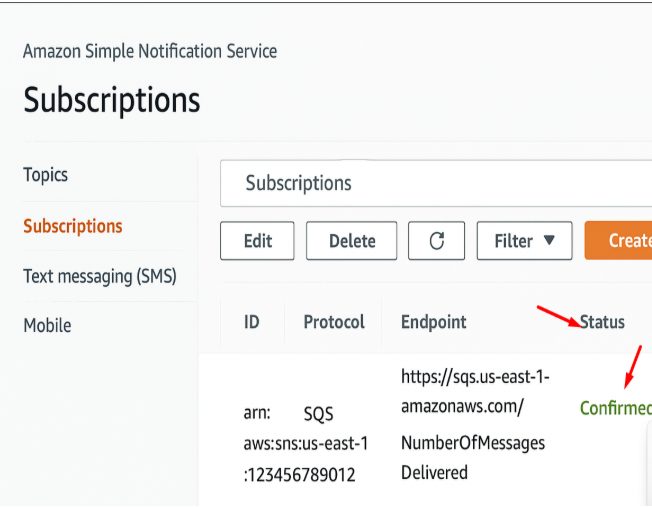The height and width of the screenshot is (507, 652).
Task: Go to Topics in the sidebar
Action: pyautogui.click(x=46, y=175)
